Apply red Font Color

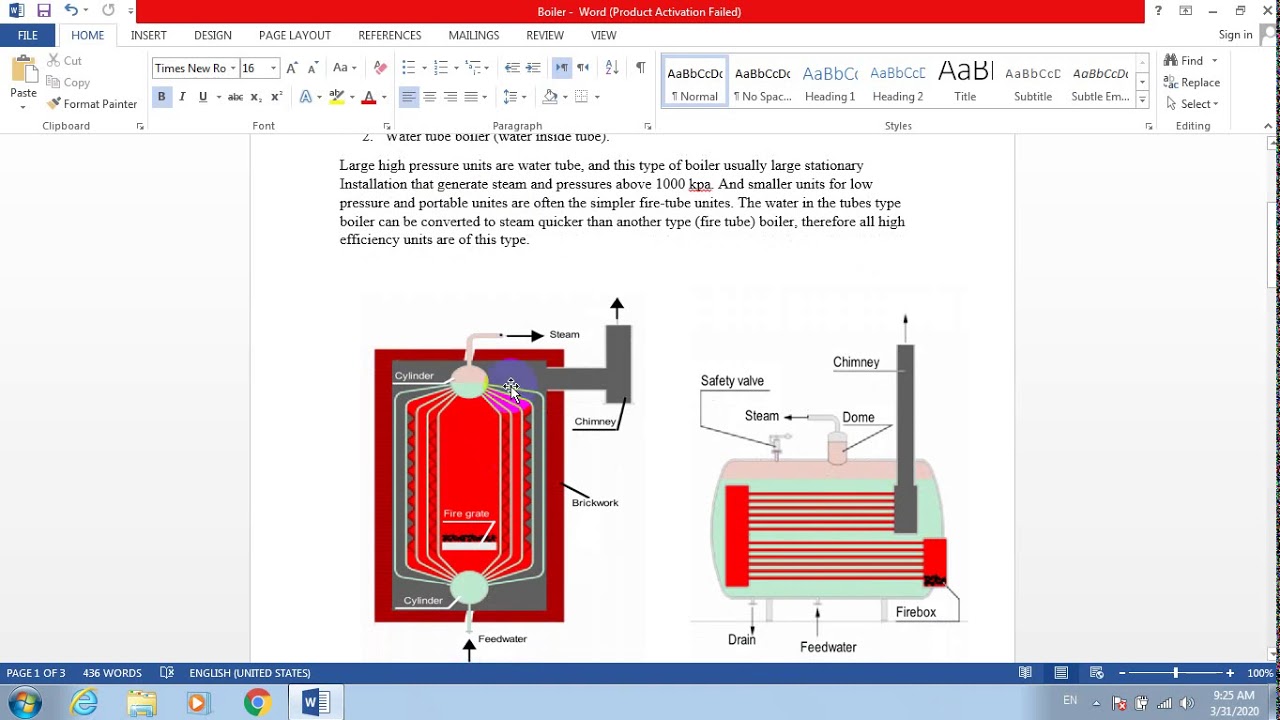(x=368, y=97)
